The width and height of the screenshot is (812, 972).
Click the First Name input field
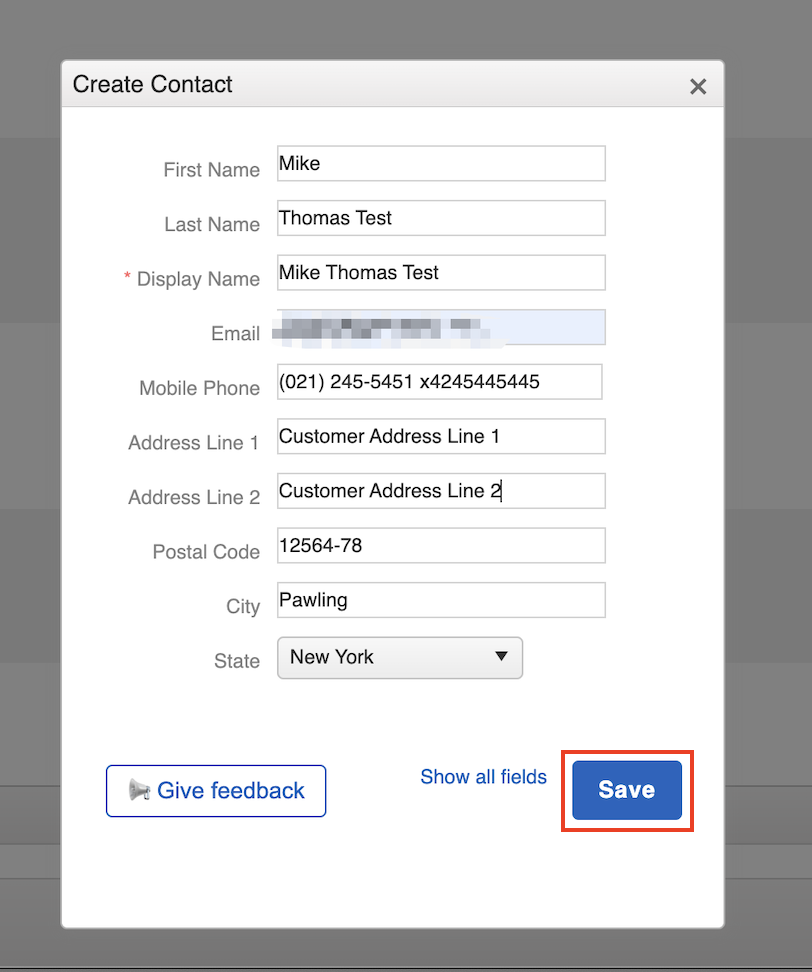click(x=440, y=163)
